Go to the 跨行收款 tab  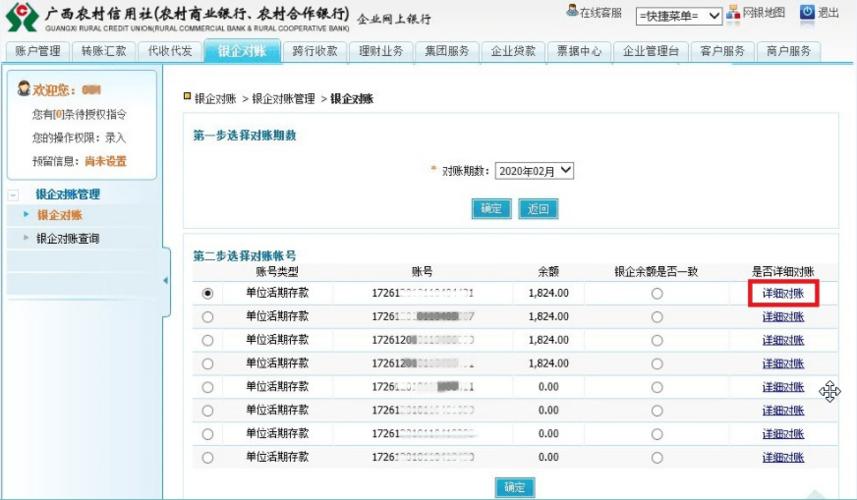pos(315,51)
